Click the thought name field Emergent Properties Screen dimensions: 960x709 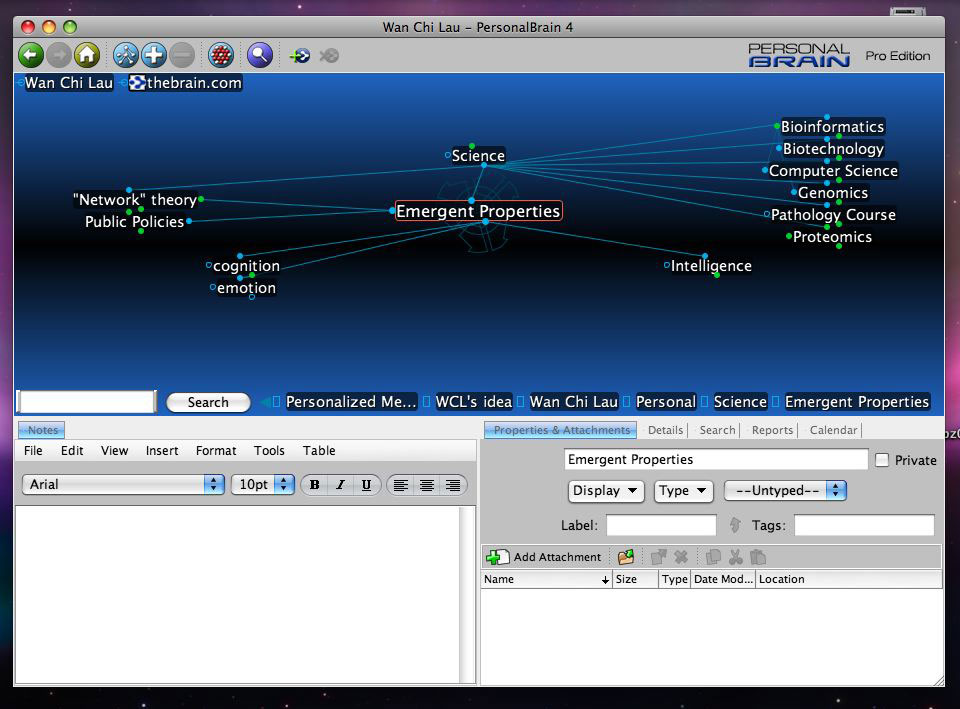coord(716,459)
